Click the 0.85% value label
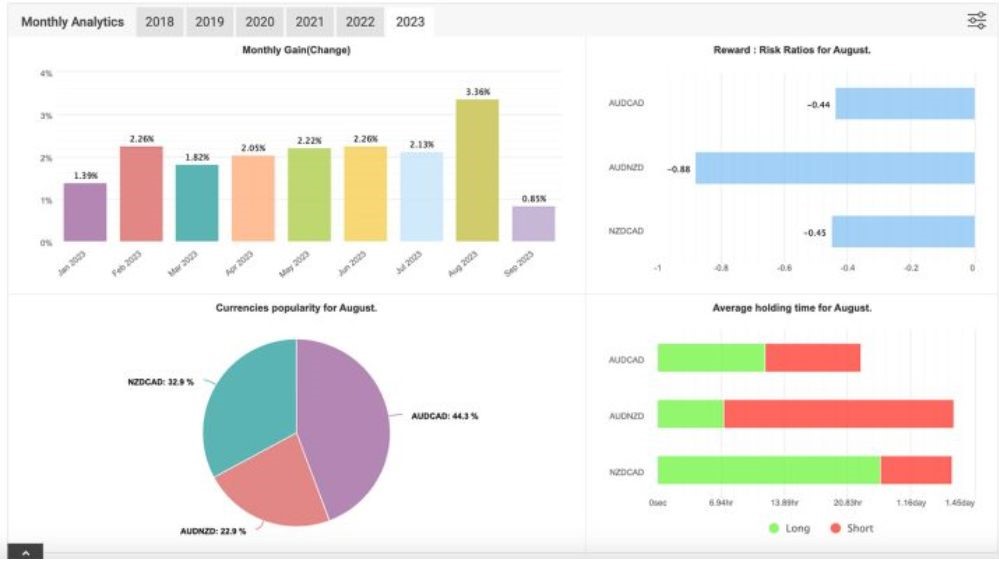The height and width of the screenshot is (563, 999). pyautogui.click(x=534, y=199)
